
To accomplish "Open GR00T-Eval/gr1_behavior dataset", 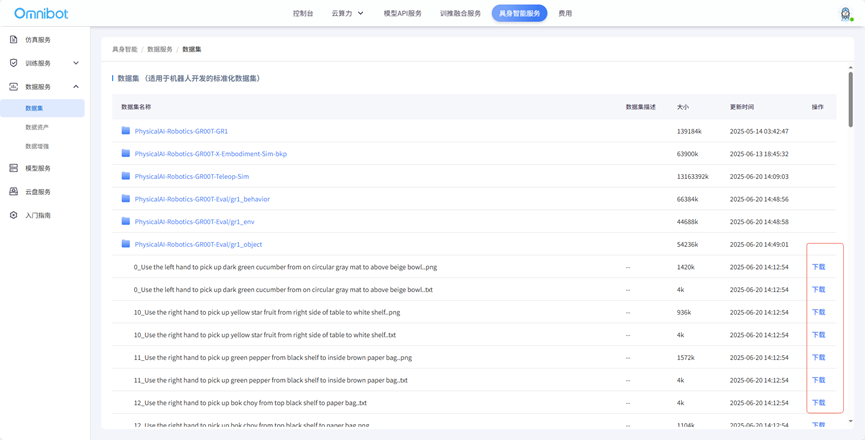I will [202, 199].
